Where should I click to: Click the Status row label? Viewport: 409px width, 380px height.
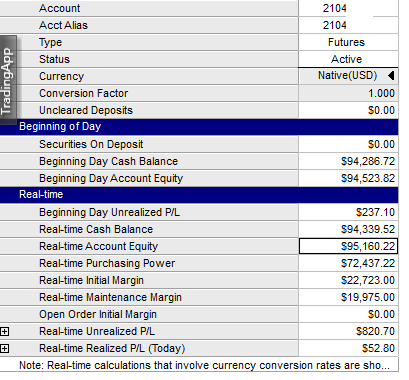pos(54,59)
